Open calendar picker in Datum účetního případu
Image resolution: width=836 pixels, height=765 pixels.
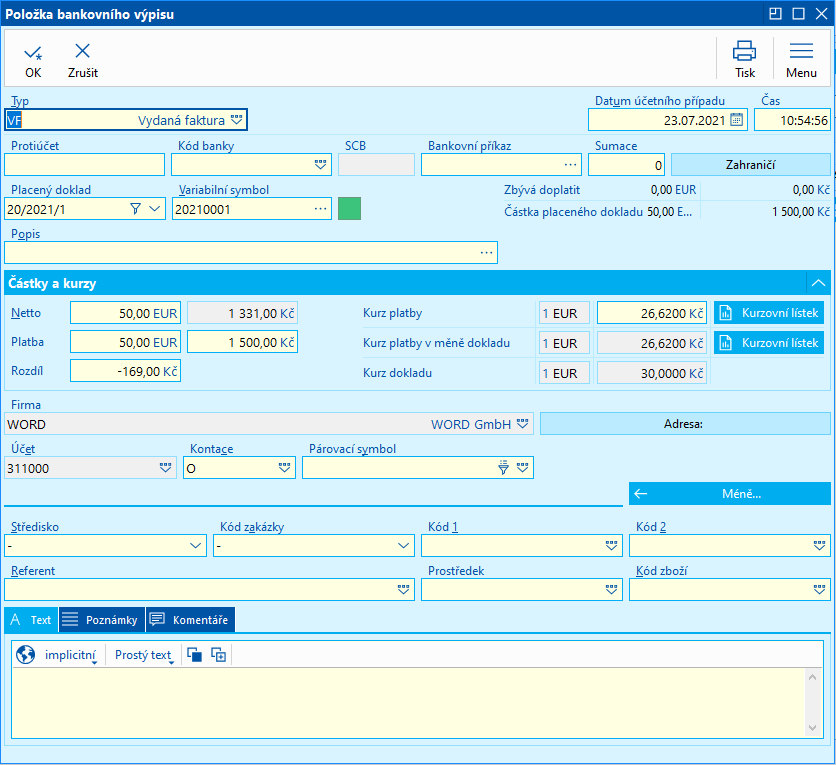(737, 119)
